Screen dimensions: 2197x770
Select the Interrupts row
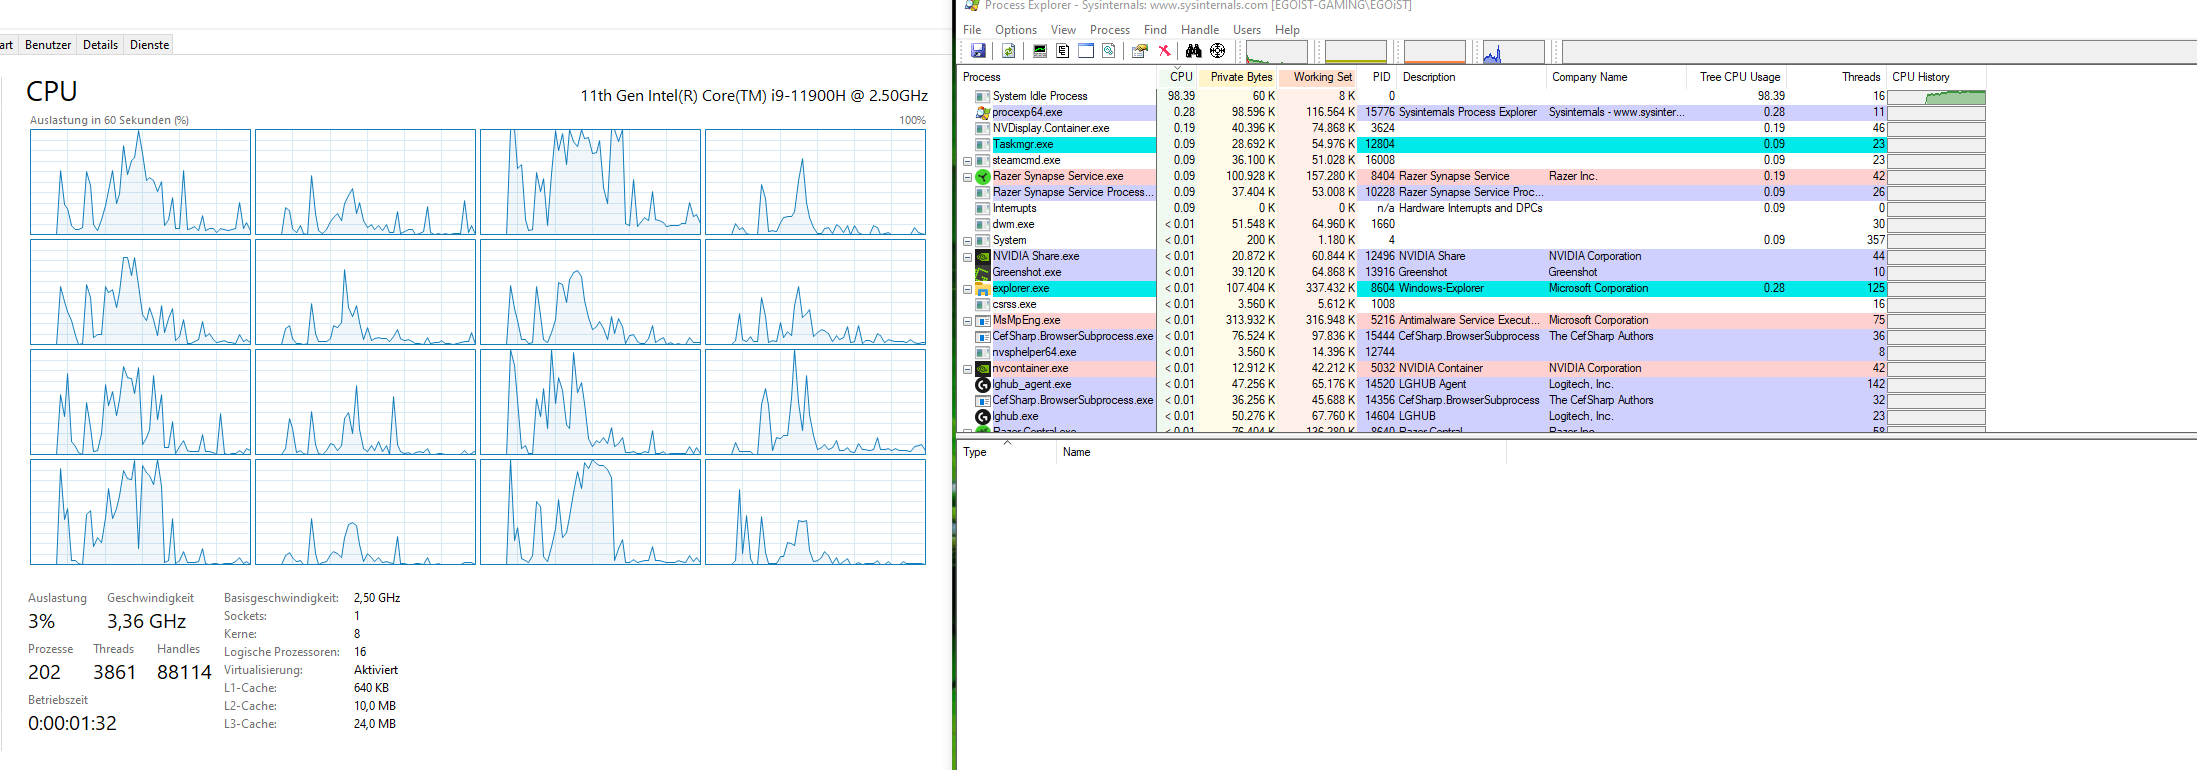pos(1472,208)
